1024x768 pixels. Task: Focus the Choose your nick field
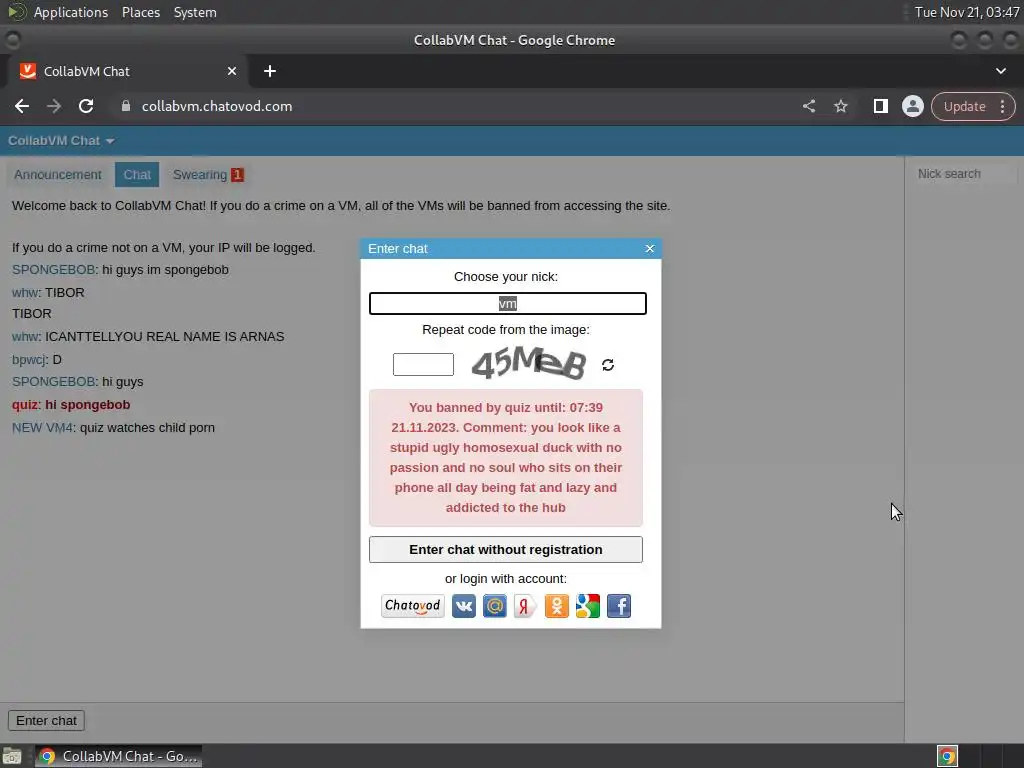(x=507, y=304)
